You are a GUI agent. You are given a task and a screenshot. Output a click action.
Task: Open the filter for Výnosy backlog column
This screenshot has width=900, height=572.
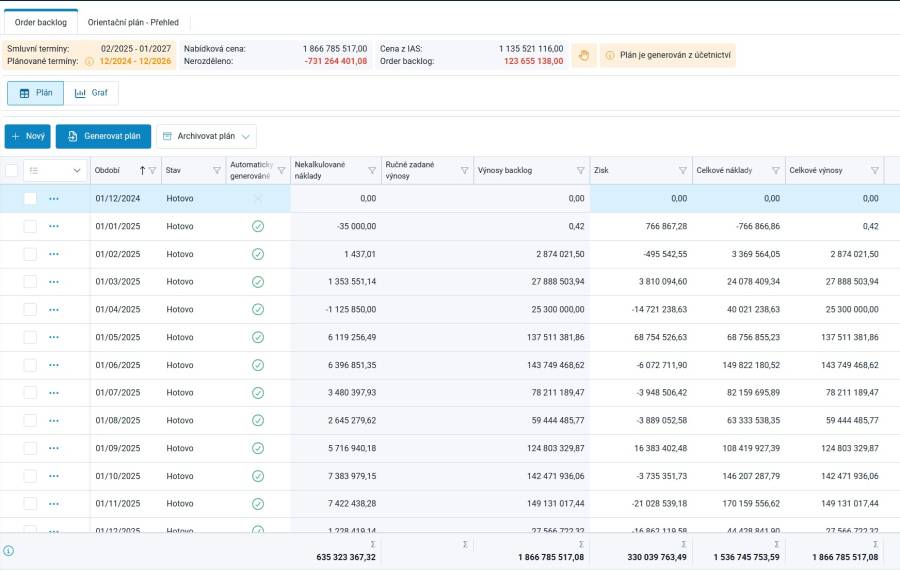click(x=581, y=170)
